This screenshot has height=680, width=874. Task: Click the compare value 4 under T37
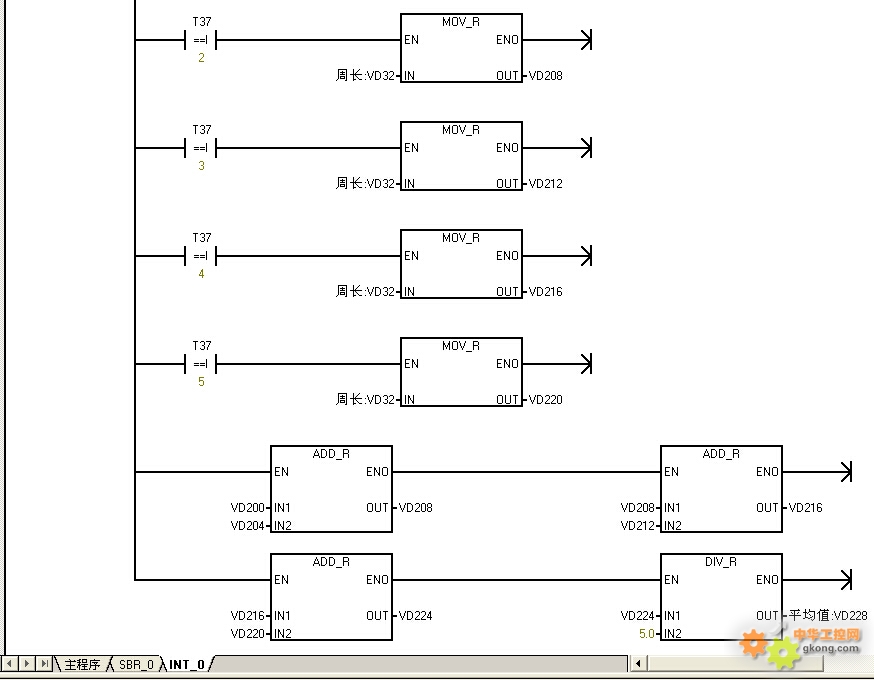(201, 274)
